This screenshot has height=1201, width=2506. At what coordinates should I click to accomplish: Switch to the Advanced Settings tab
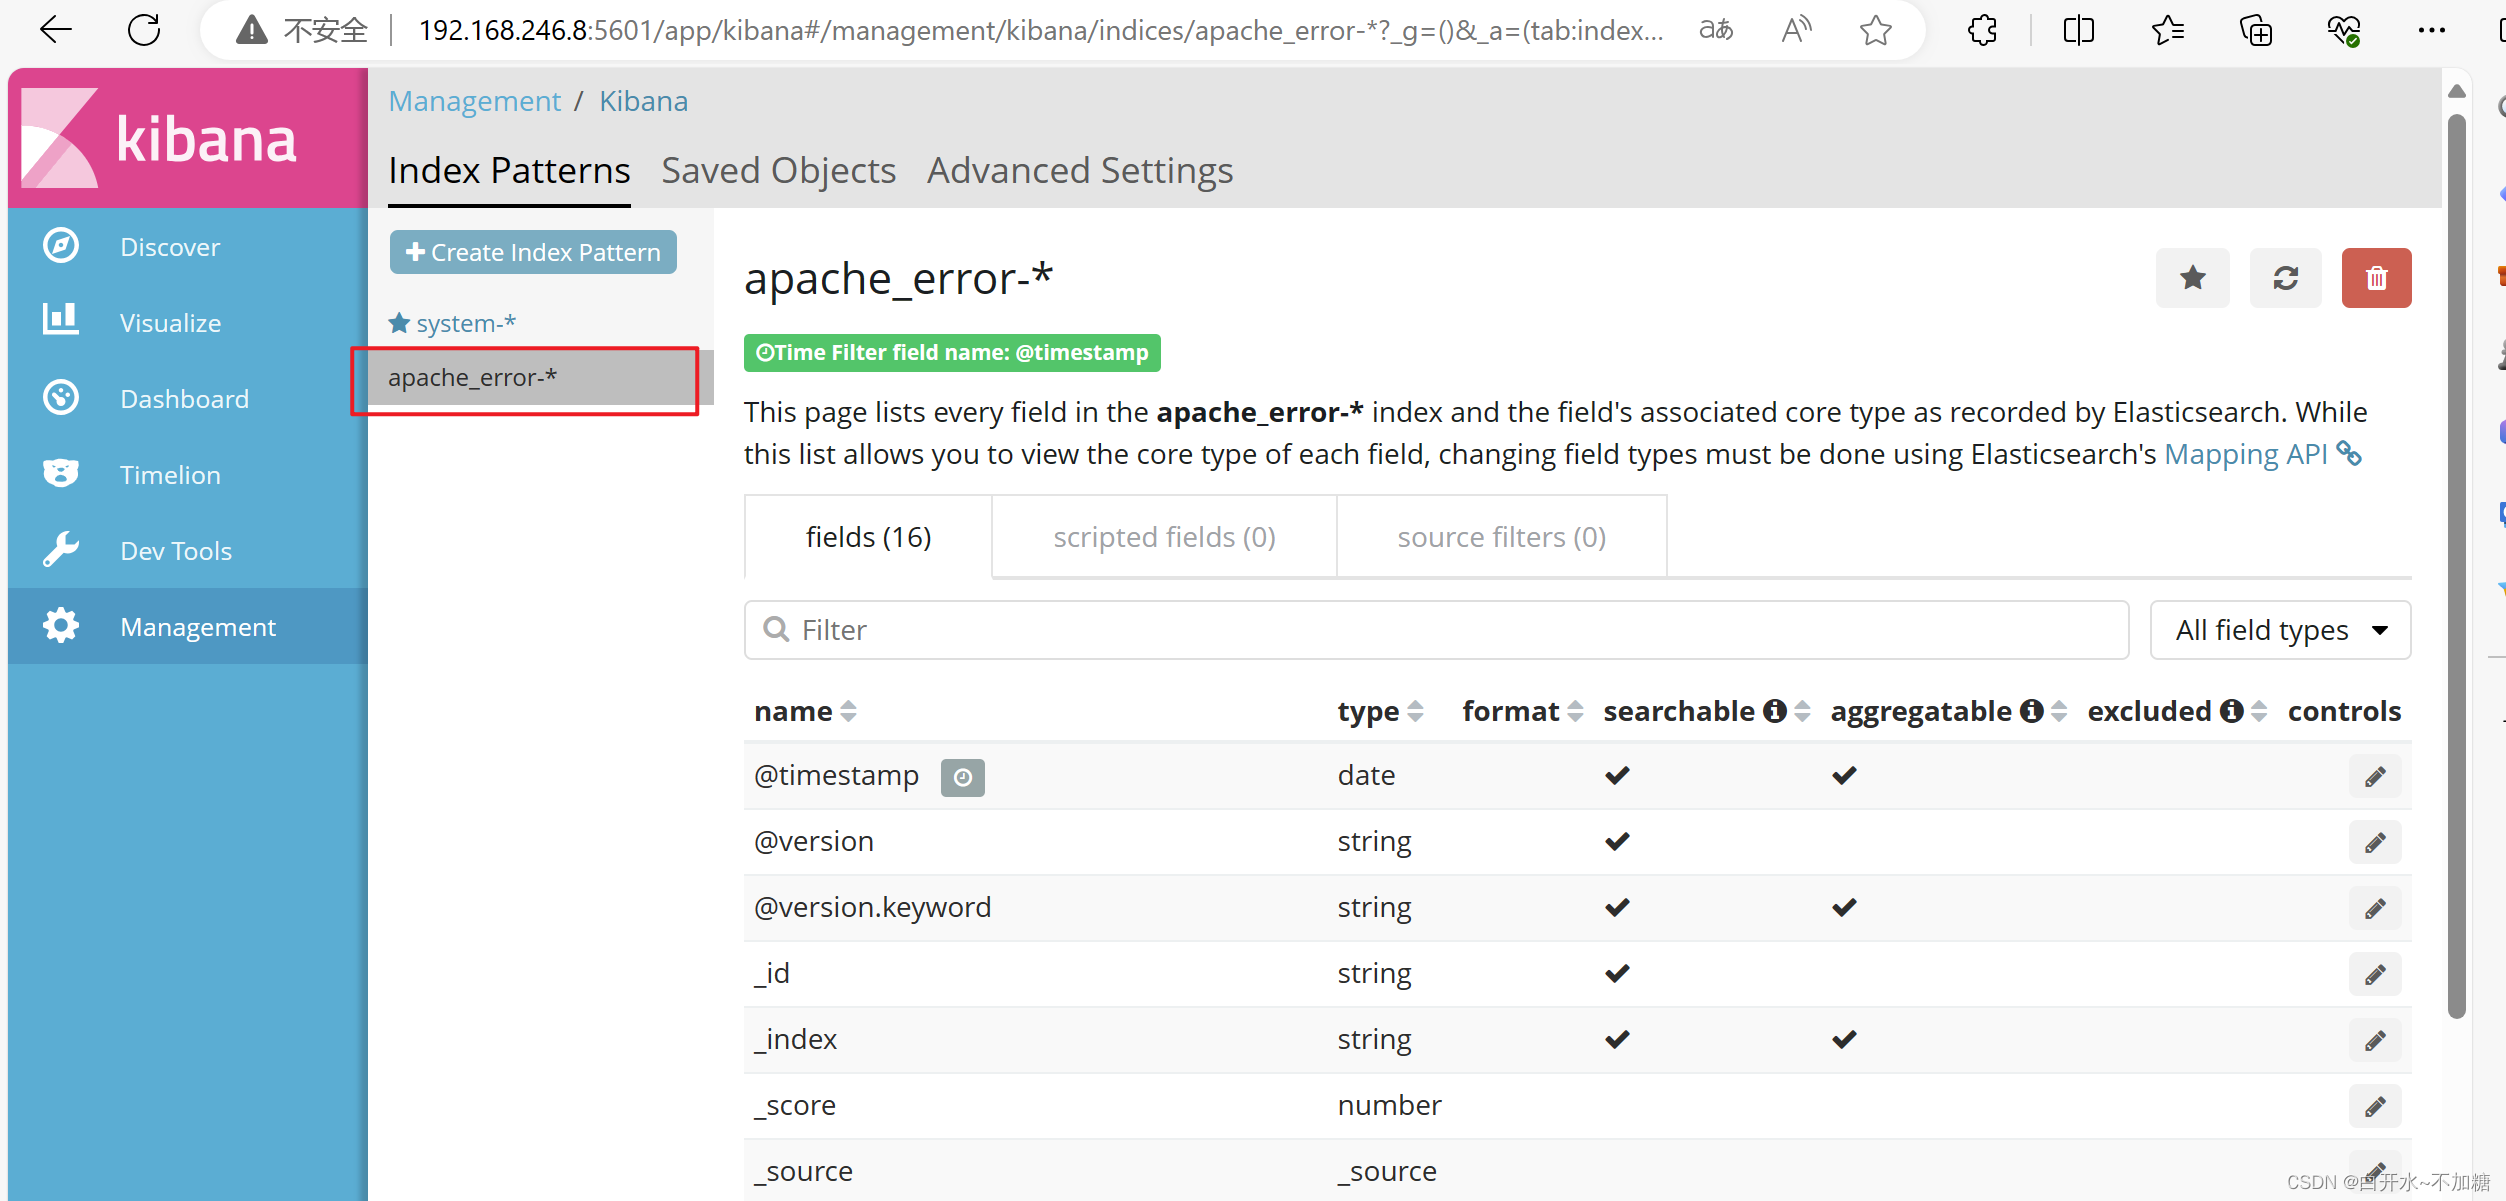point(1080,171)
